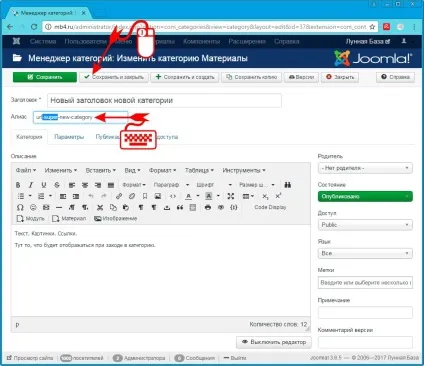Open Доступ dropdown showing Public
The image size is (424, 366).
[365, 225]
